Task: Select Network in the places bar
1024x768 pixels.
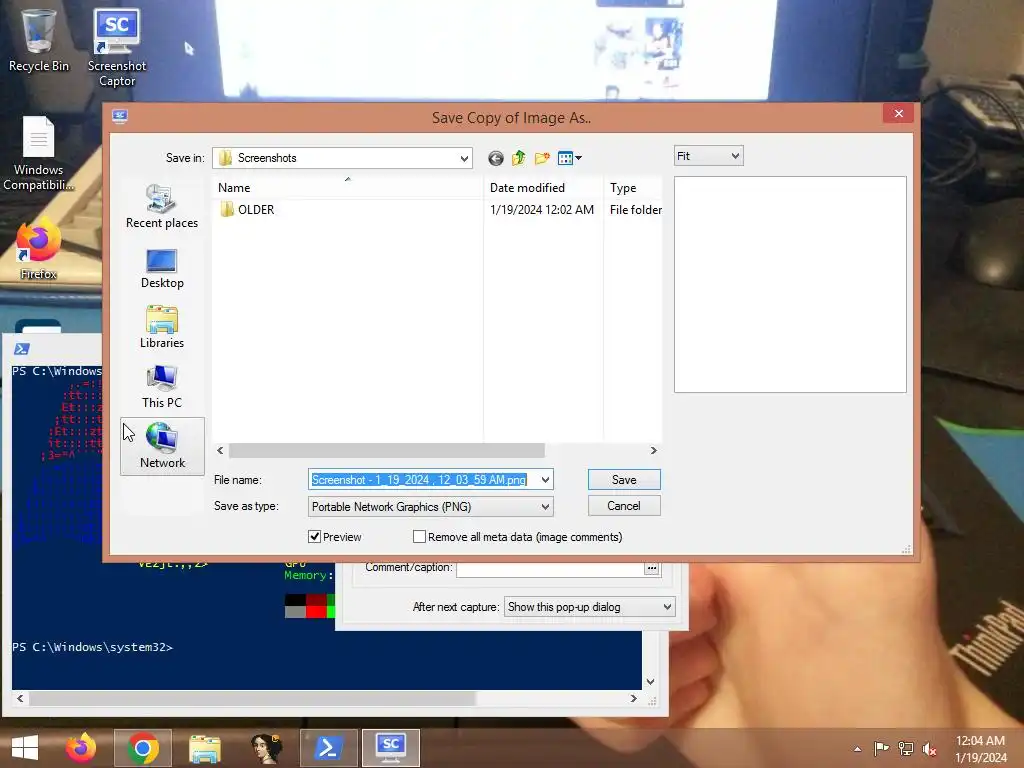Action: pos(162,446)
